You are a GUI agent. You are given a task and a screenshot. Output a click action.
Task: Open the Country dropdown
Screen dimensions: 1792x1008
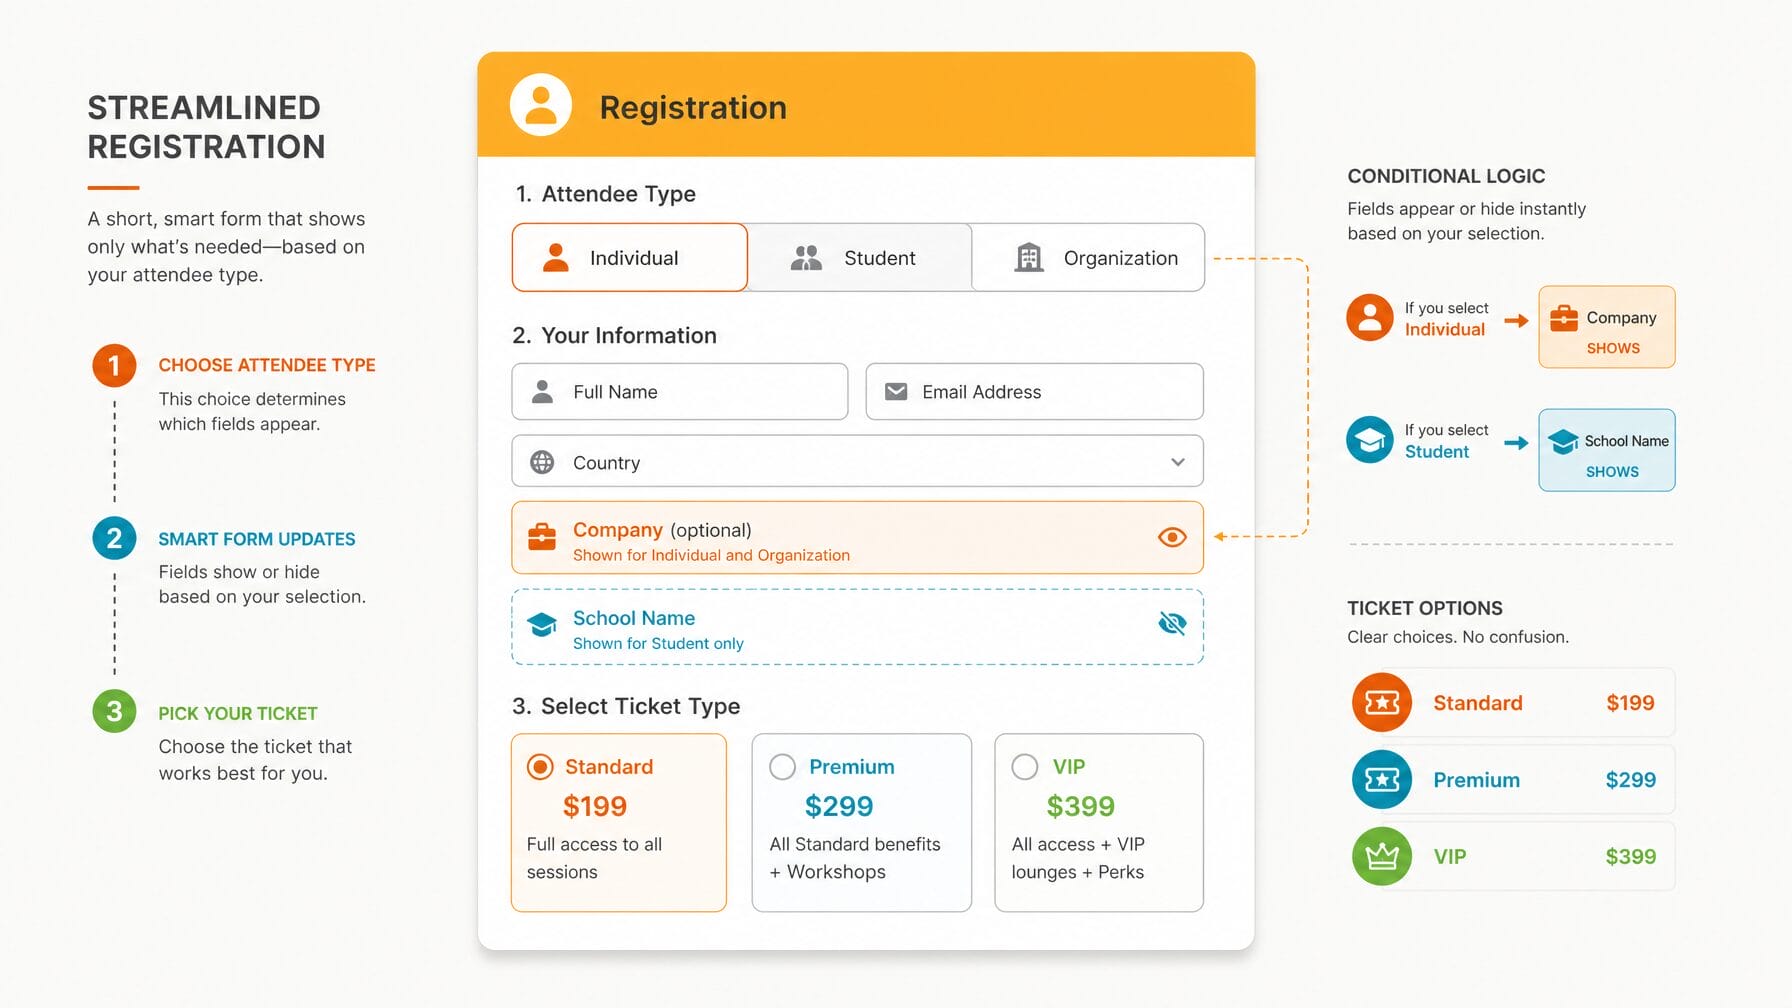pos(857,462)
